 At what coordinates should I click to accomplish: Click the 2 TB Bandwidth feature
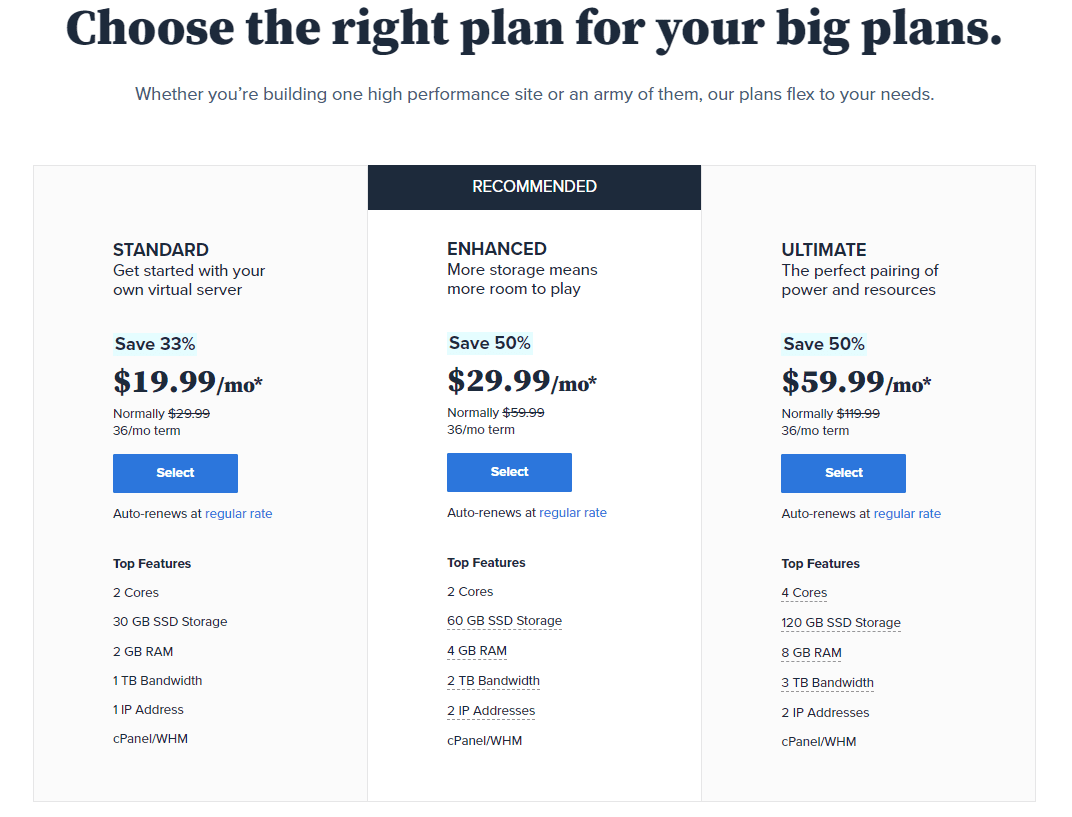coord(493,681)
